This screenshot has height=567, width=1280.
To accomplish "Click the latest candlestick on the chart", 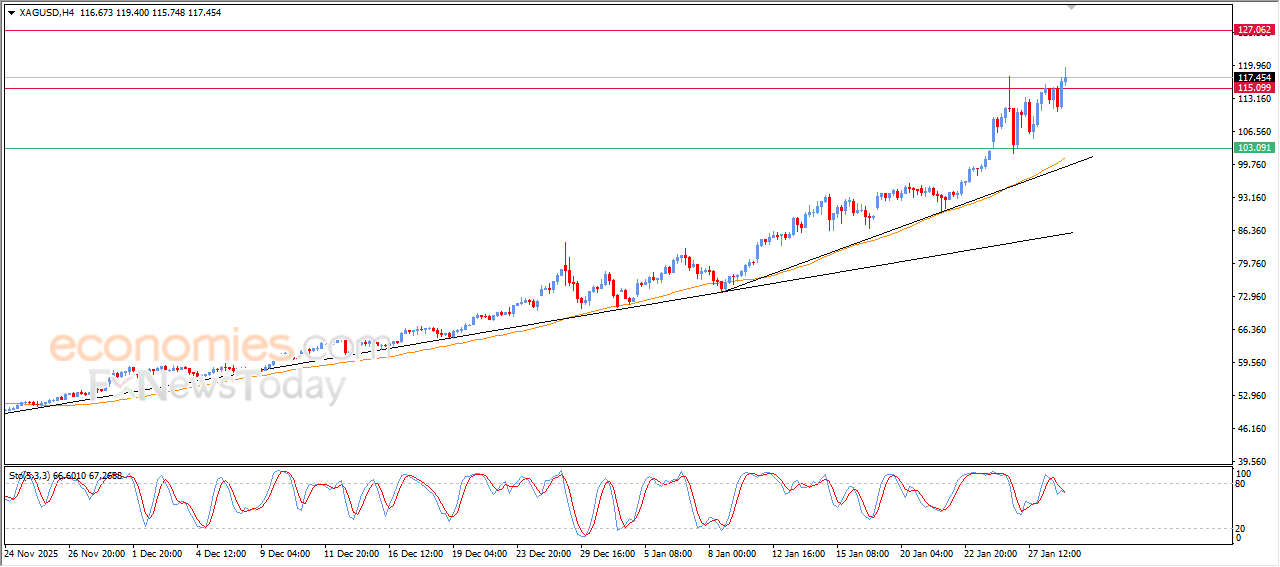I will point(1066,78).
